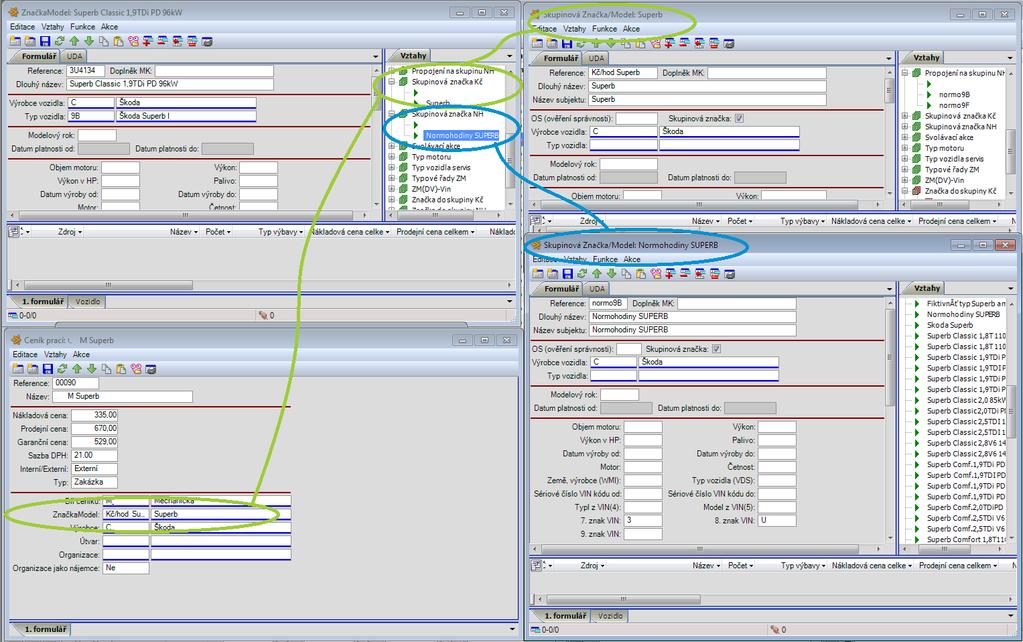Save record in Ceník prací window

(x=48, y=369)
